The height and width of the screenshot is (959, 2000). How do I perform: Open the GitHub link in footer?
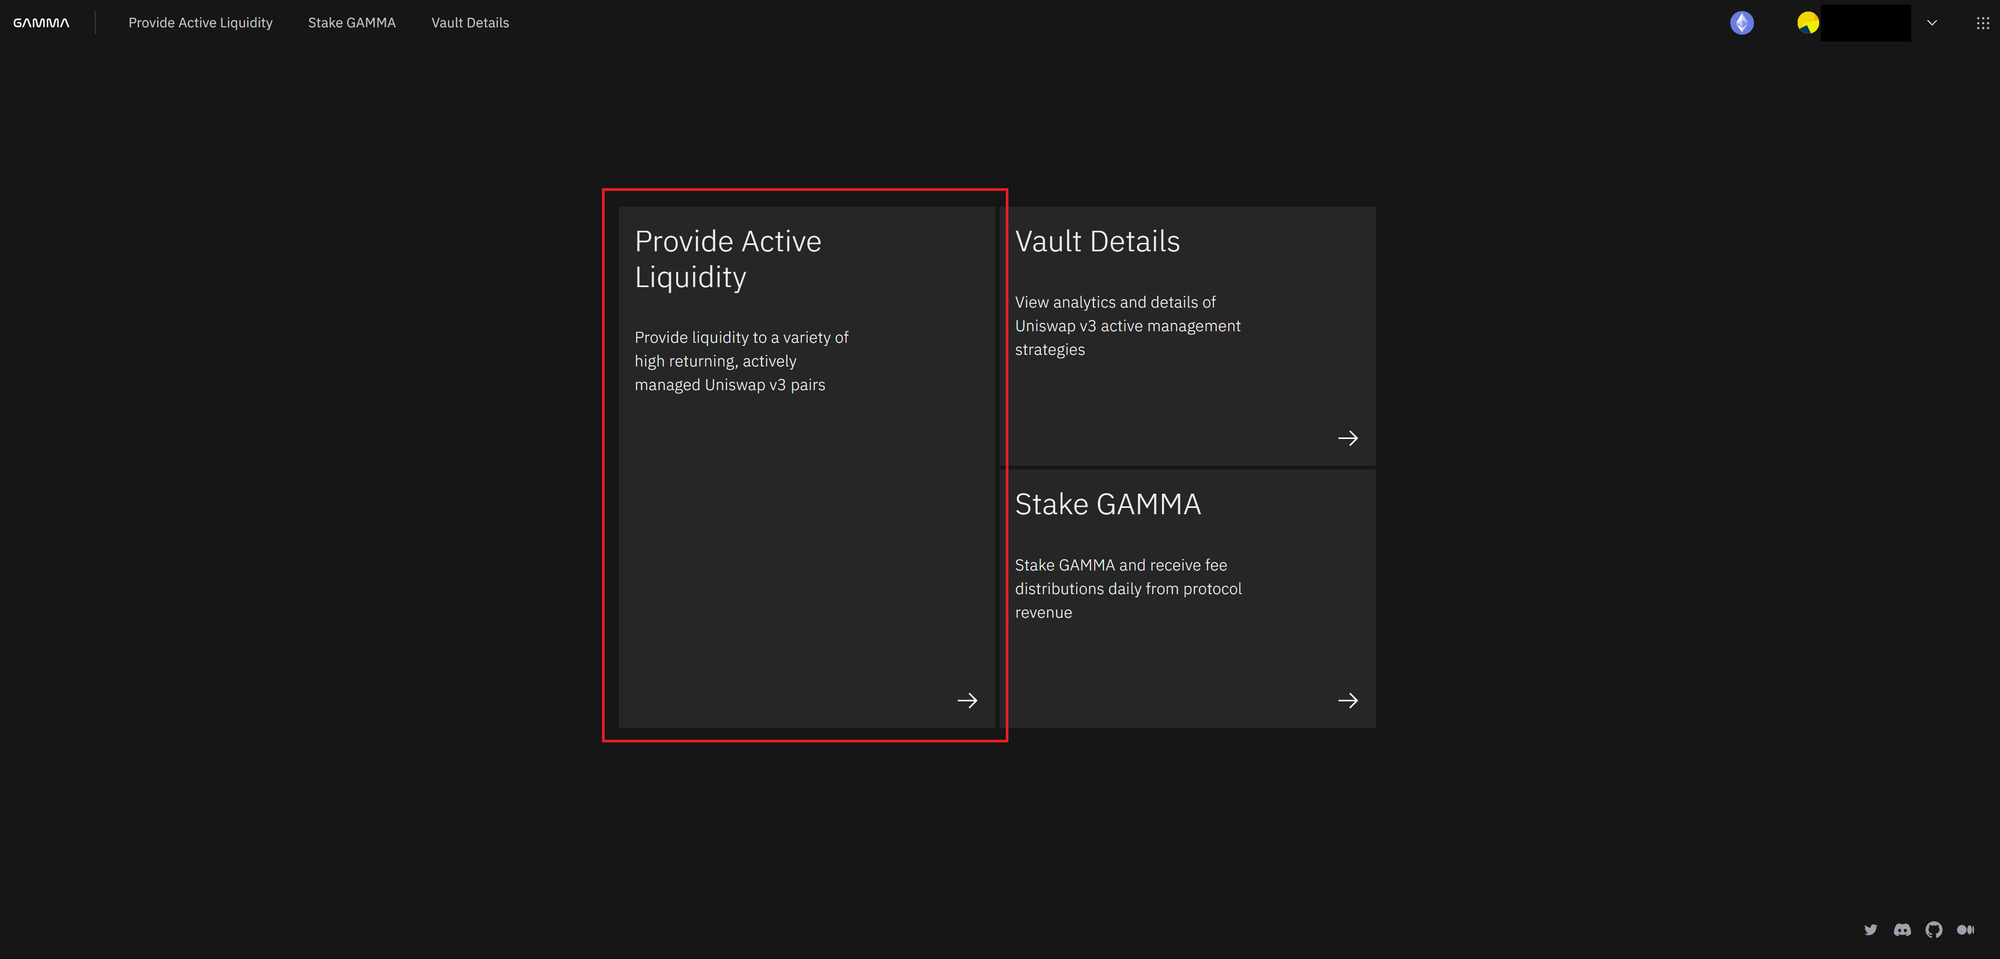(x=1934, y=930)
